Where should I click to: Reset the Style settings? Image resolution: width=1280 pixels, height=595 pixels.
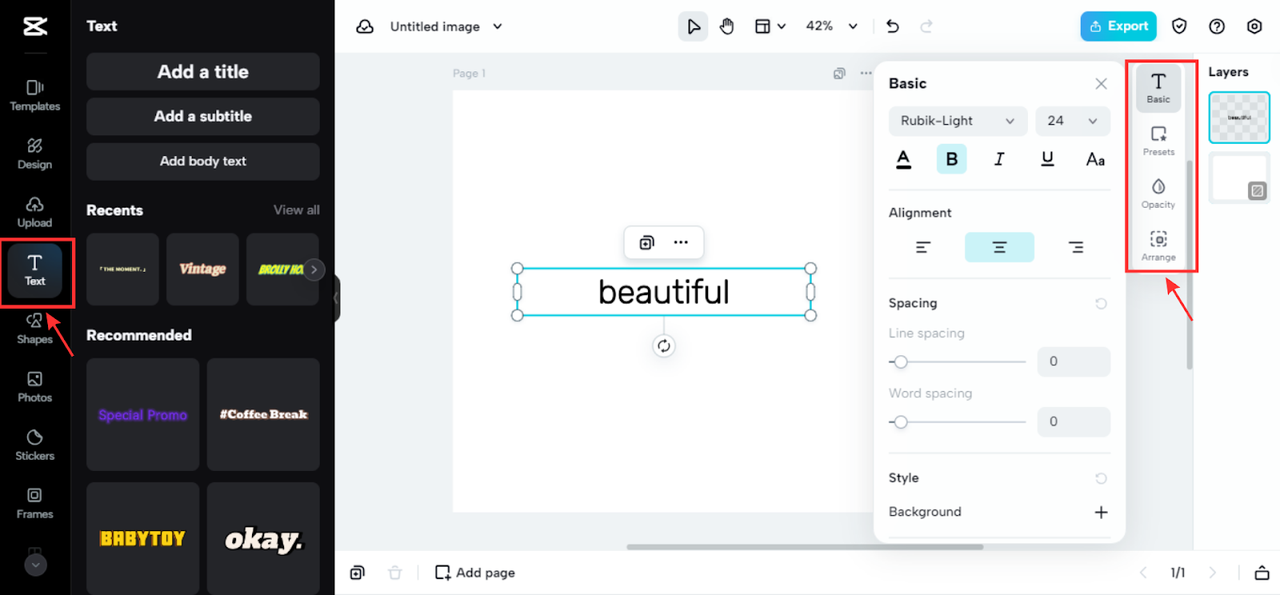pyautogui.click(x=1101, y=478)
